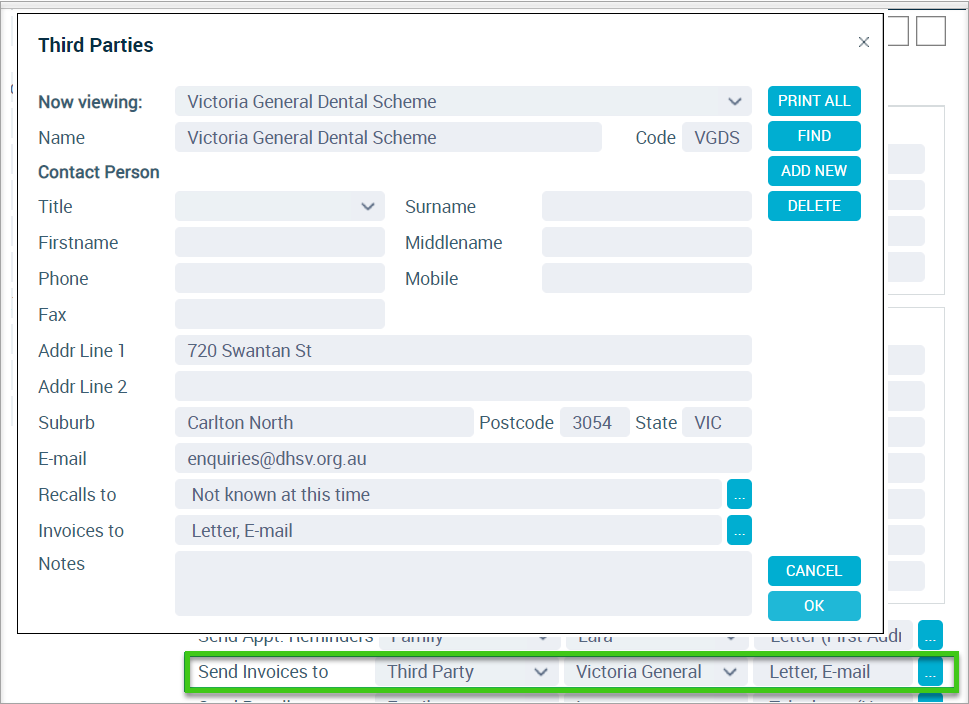Confirm with the OK button
The height and width of the screenshot is (704, 969).
tap(814, 606)
